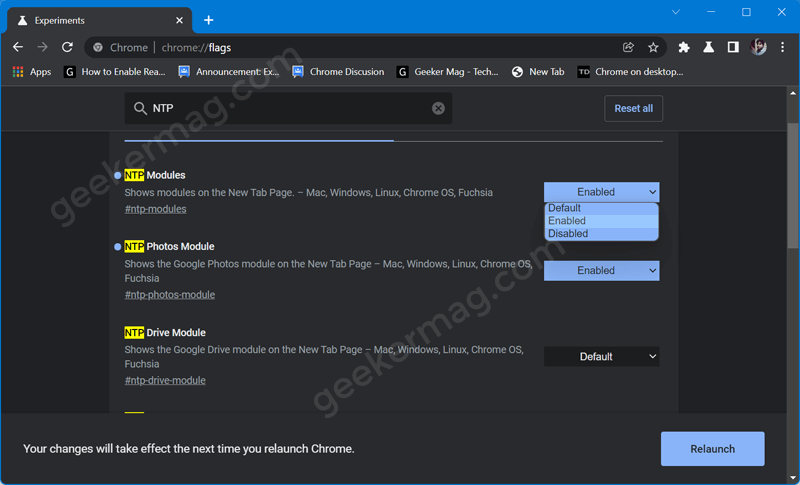Click the page scrollbar up arrow

[792, 93]
